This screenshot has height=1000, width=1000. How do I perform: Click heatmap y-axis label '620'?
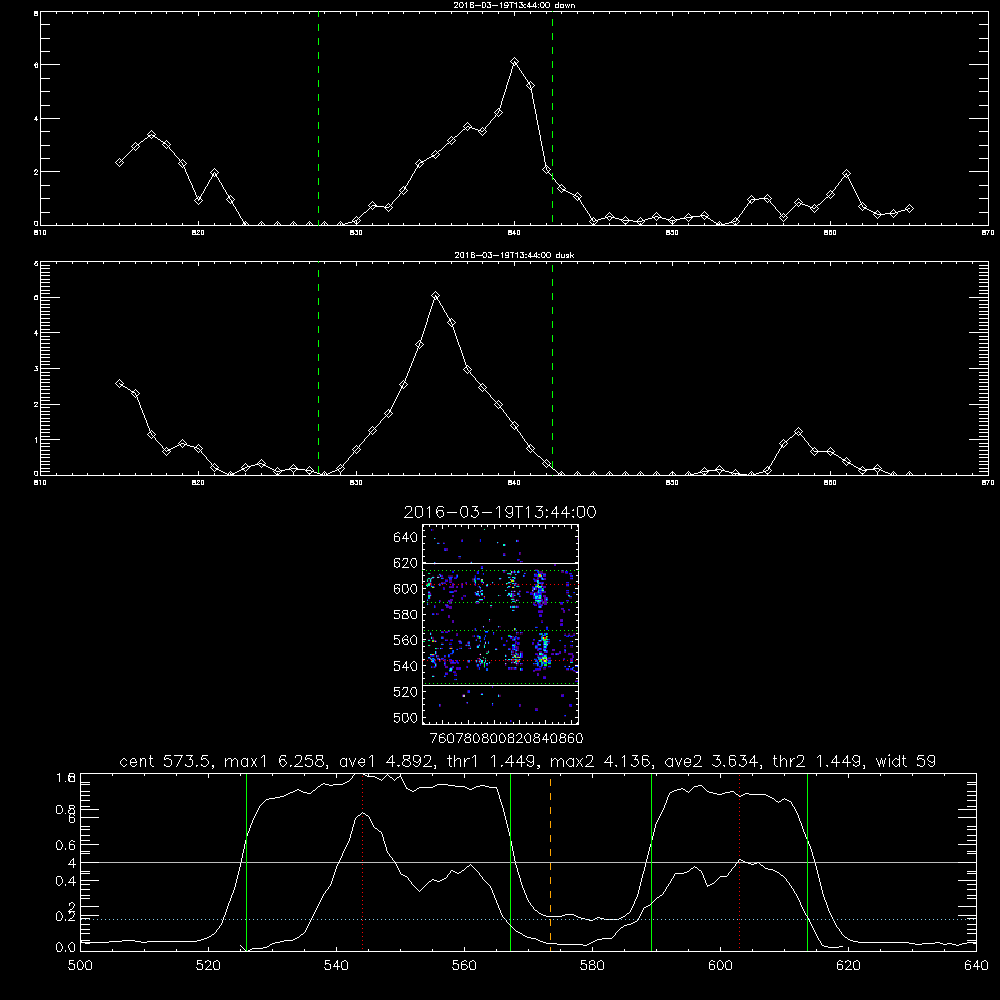(406, 563)
